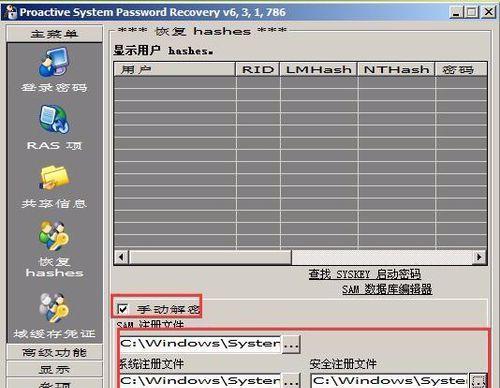
Task: Click the SAM file path input field
Action: coord(200,344)
